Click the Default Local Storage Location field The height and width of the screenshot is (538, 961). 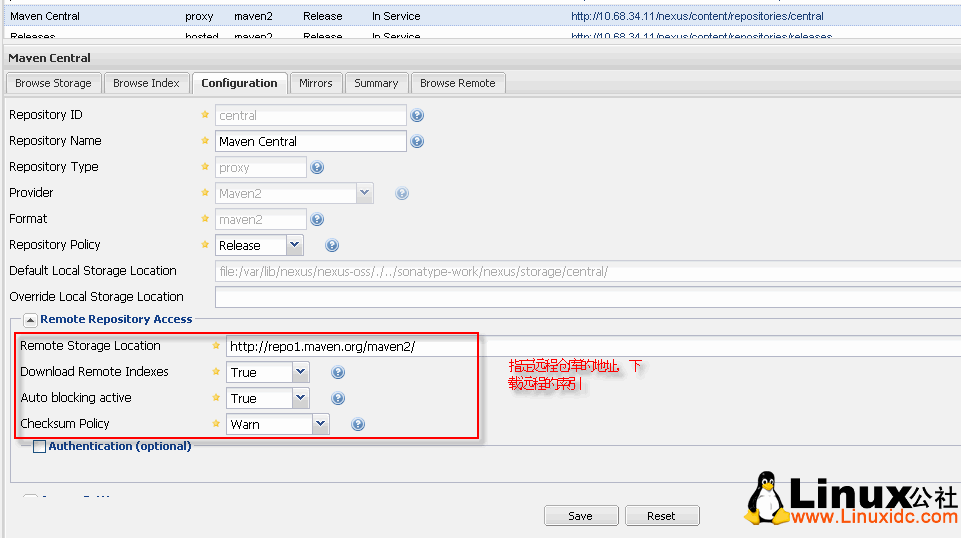588,271
